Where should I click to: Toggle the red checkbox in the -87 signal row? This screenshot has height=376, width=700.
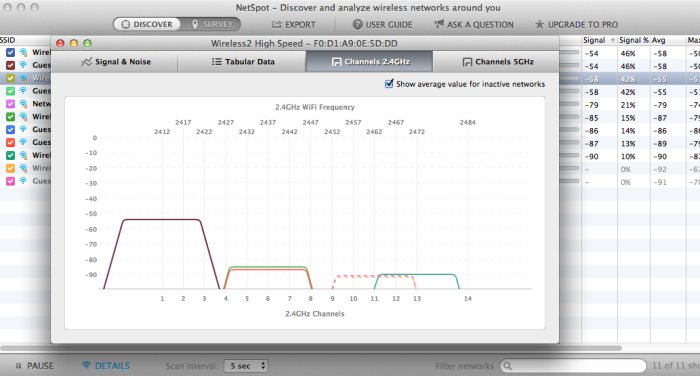(10, 142)
